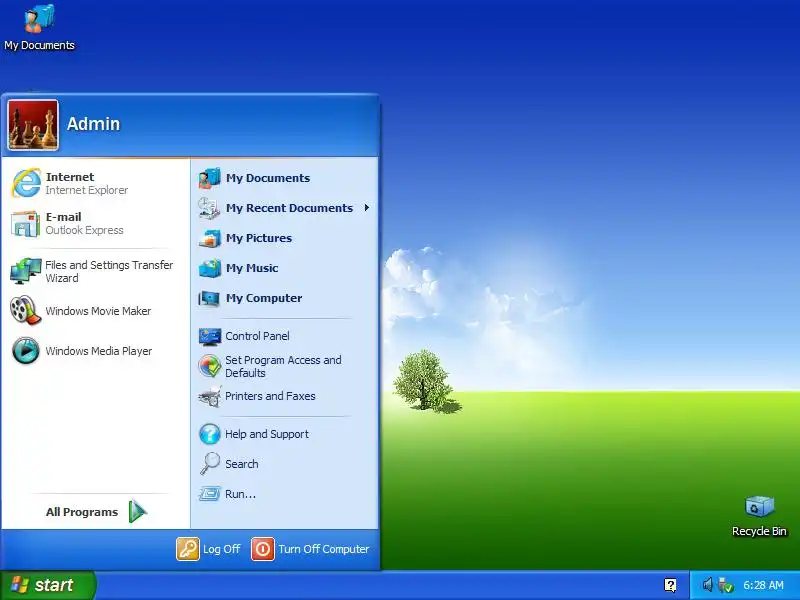Click the My Documents desktop label text
800x600 pixels.
click(x=39, y=45)
